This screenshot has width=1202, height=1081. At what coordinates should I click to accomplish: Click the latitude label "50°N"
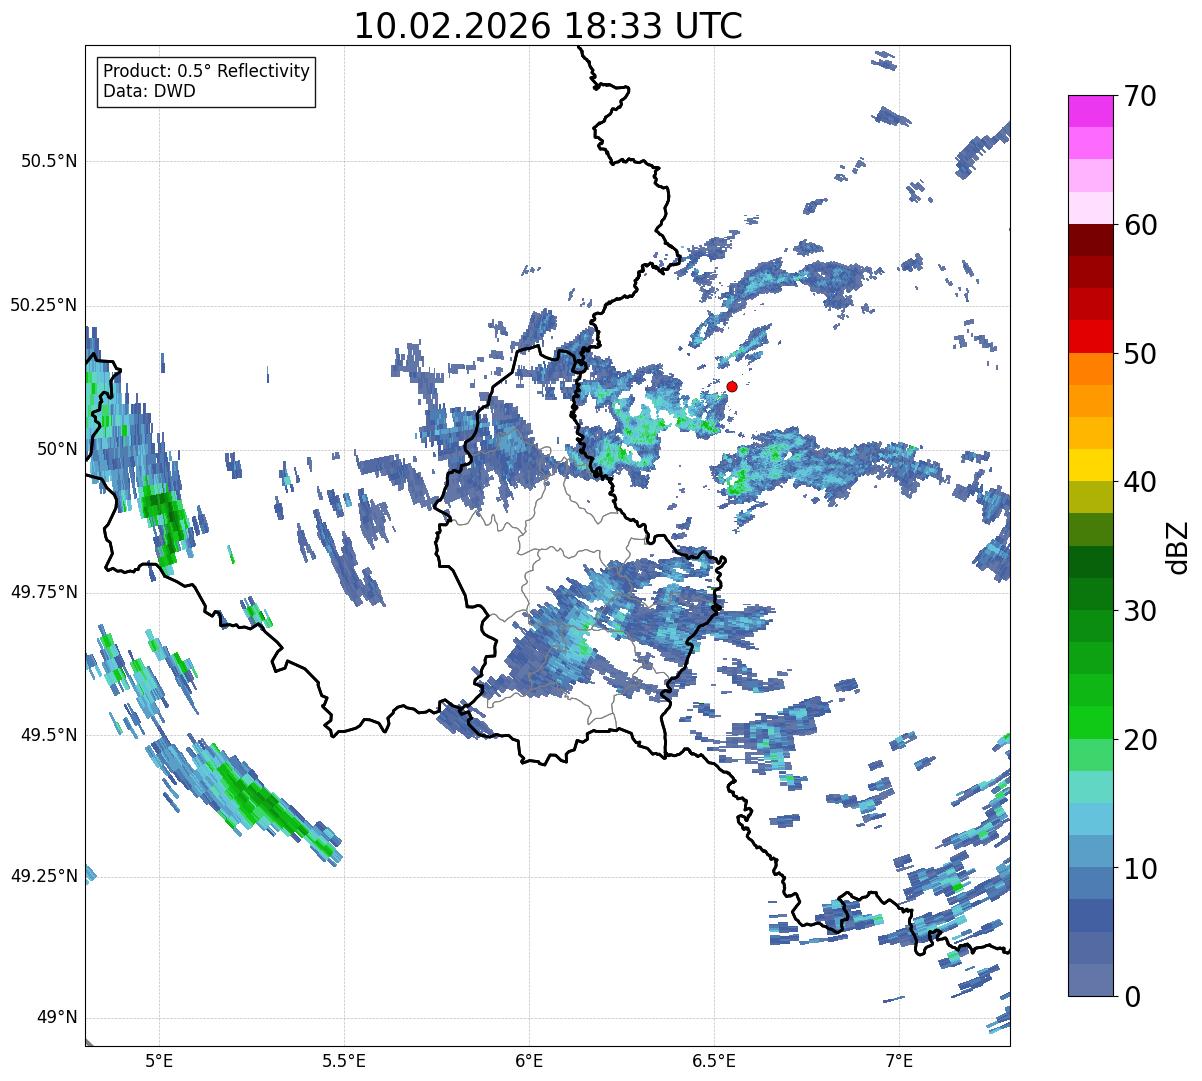pyautogui.click(x=57, y=449)
